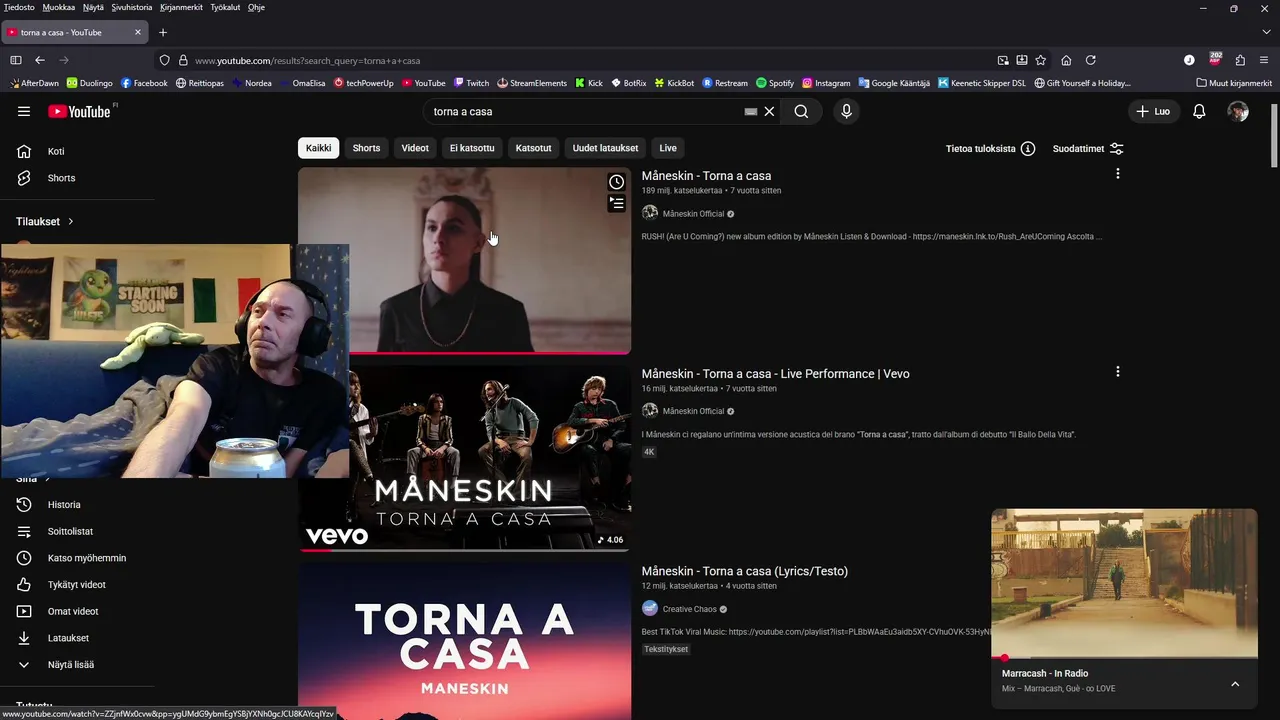
Task: Open Måneskin Official channel under first result
Action: coord(693,213)
